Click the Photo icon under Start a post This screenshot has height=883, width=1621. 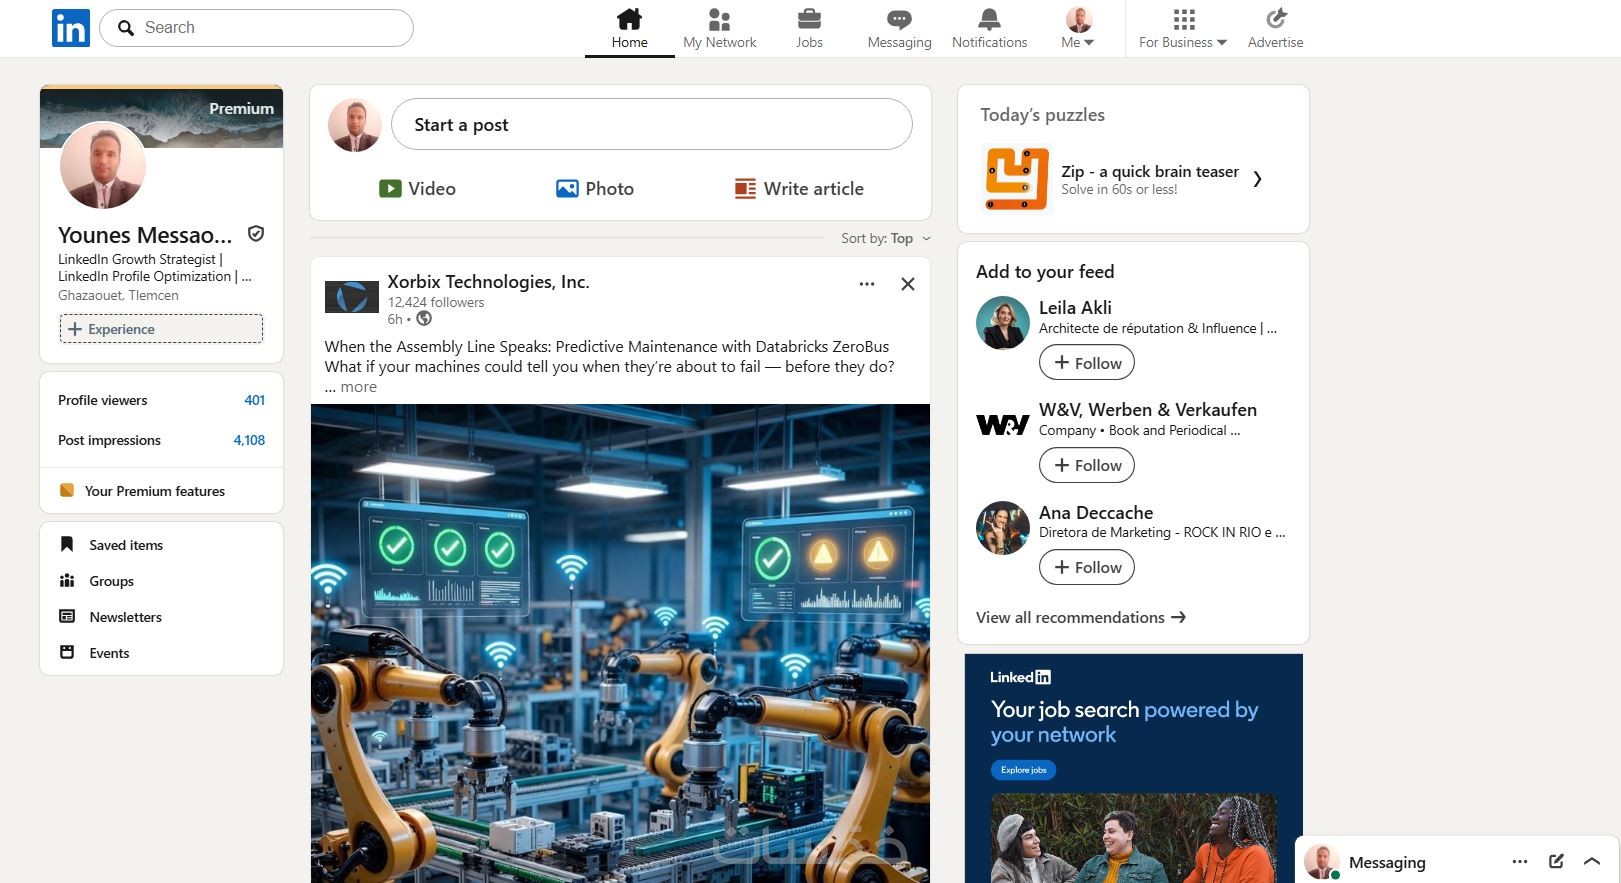click(567, 188)
